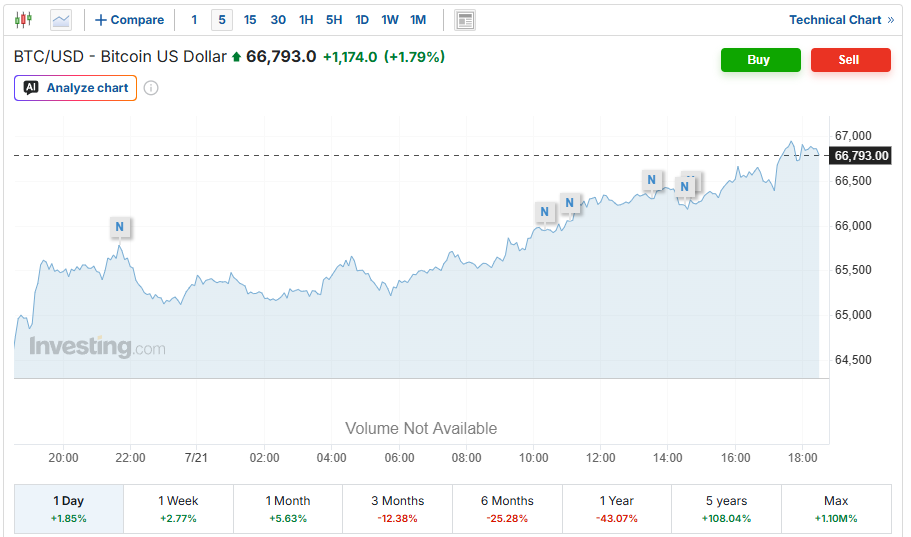
Task: Add a comparison with Compare
Action: 129,20
